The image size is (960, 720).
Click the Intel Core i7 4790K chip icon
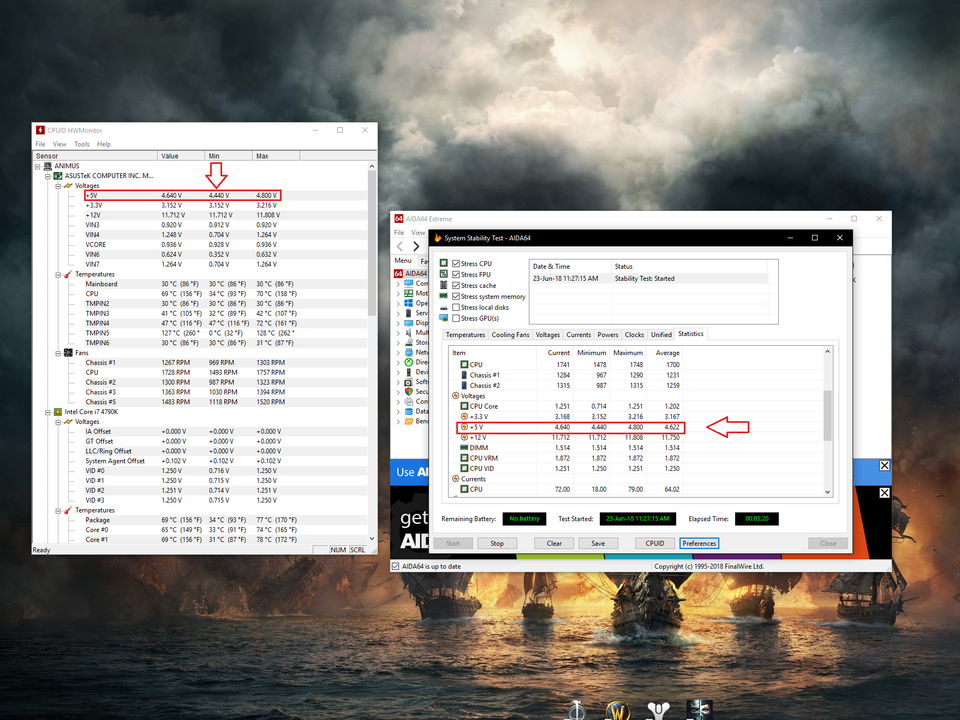(x=58, y=412)
